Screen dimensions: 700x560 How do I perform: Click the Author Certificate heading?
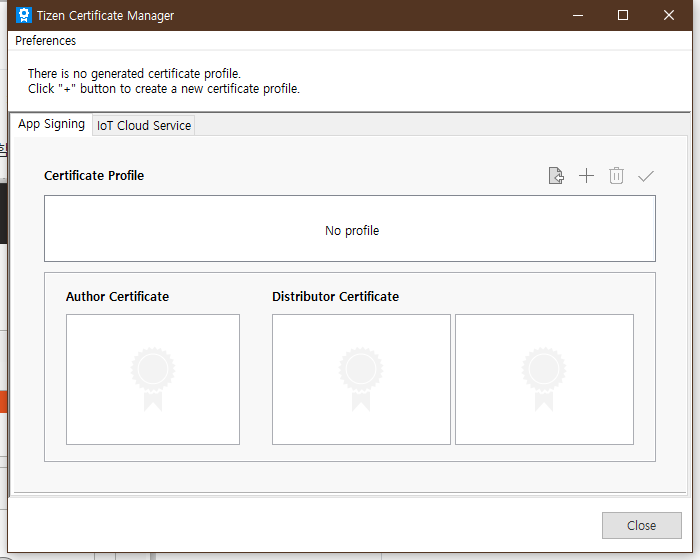tap(117, 297)
